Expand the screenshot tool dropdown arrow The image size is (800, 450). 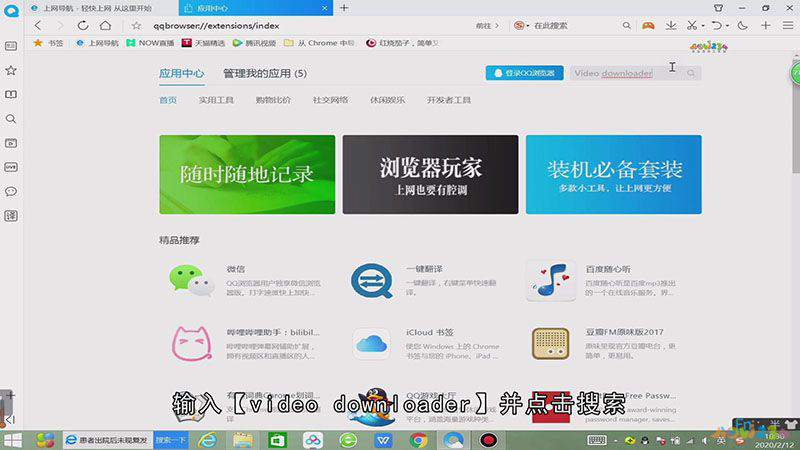pyautogui.click(x=703, y=26)
